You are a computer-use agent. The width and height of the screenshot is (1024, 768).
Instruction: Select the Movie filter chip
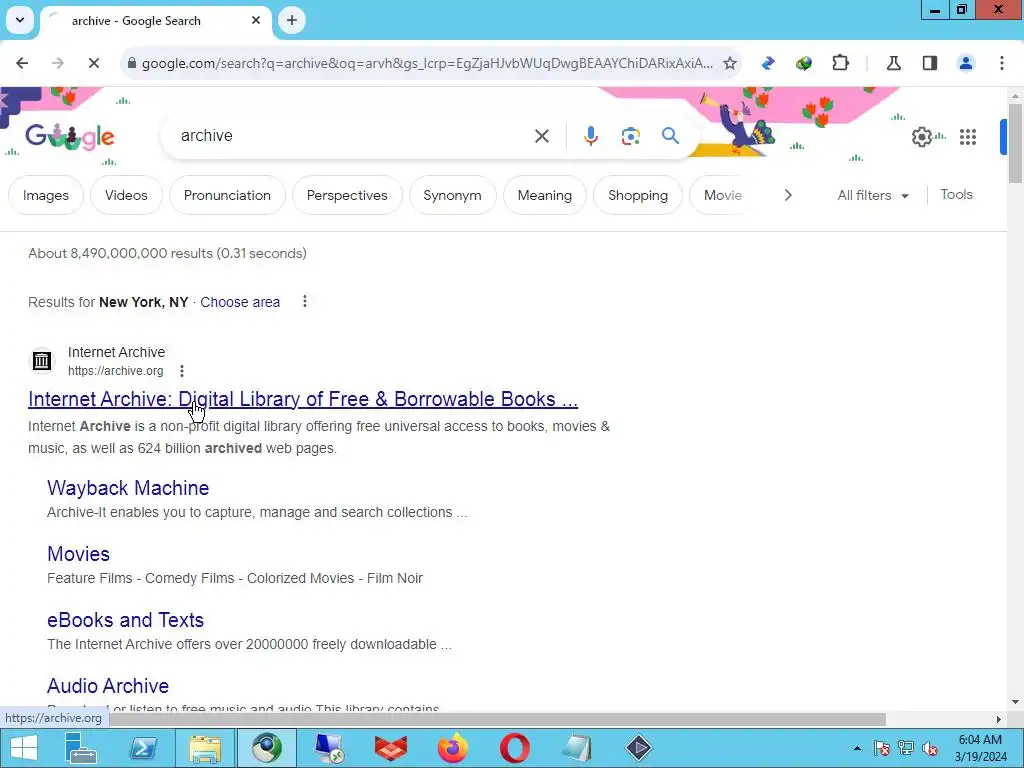pos(722,195)
